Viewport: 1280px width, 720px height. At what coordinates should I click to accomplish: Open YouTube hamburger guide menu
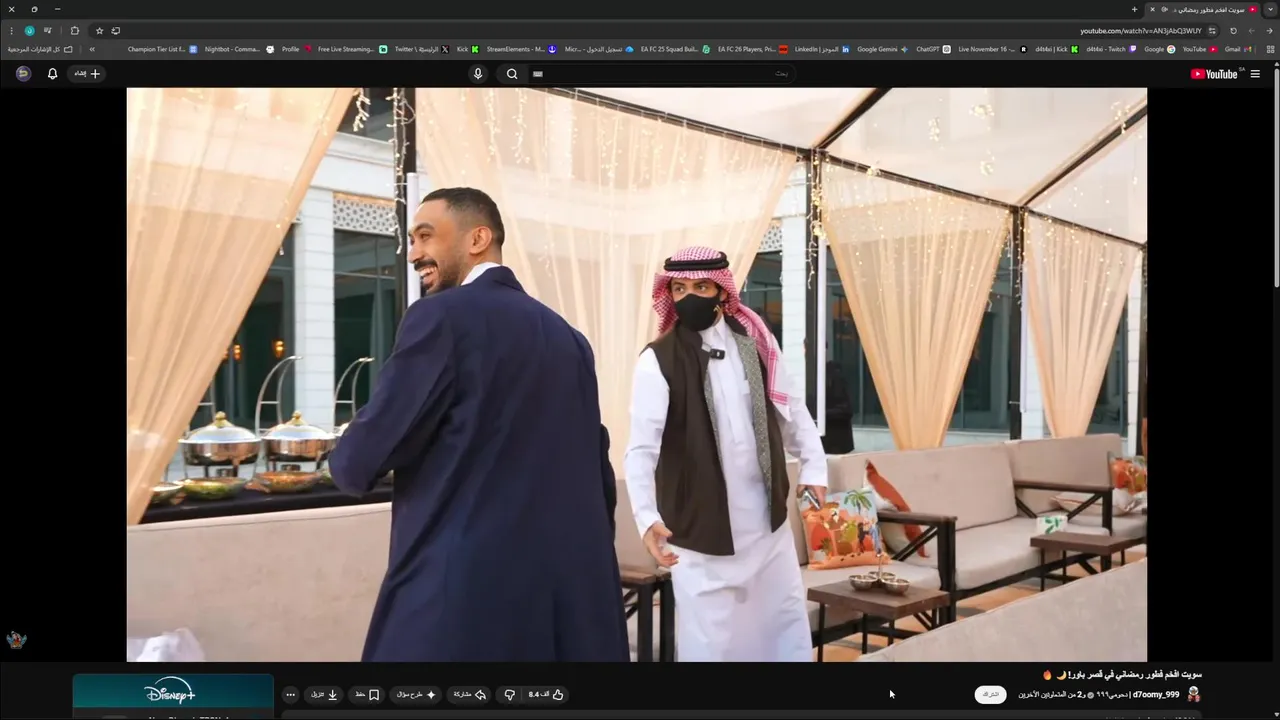pos(1255,73)
